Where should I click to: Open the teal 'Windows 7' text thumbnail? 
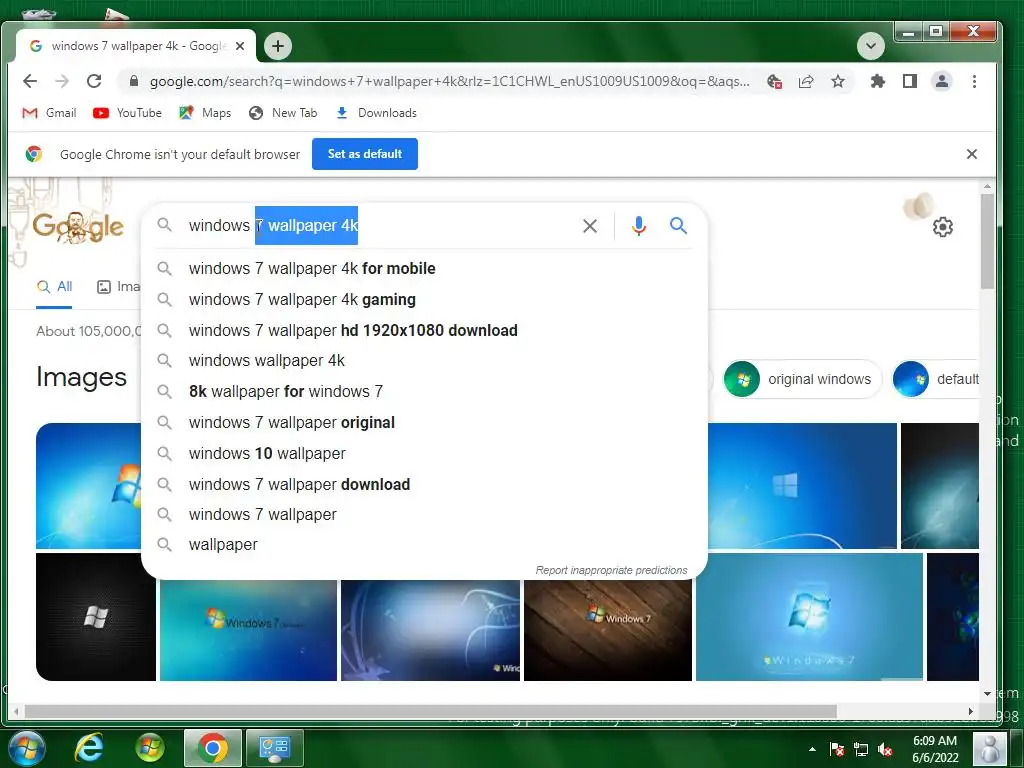[248, 630]
